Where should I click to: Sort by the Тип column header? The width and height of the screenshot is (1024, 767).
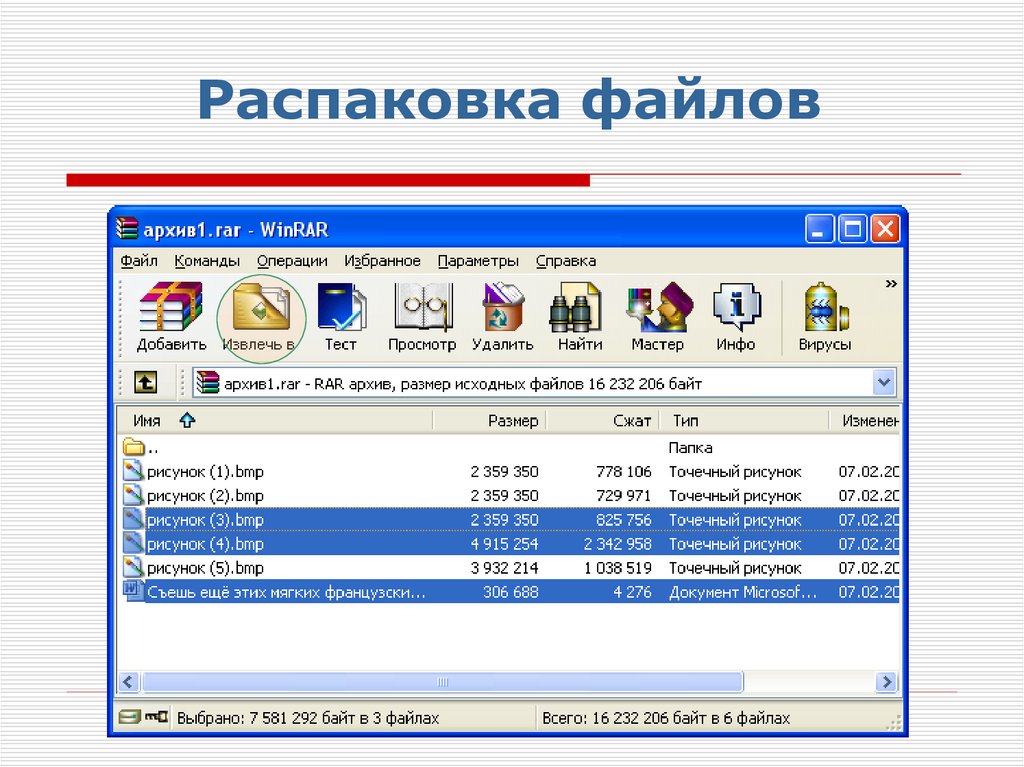coord(744,421)
